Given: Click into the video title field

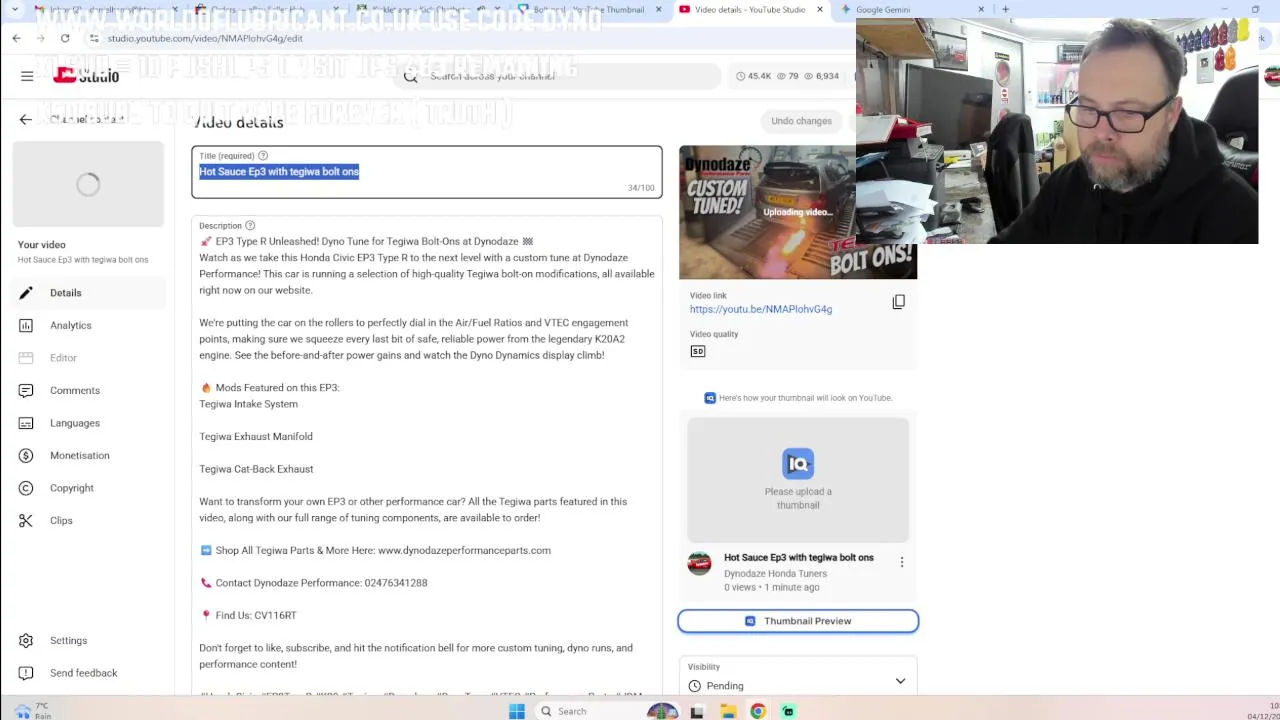Looking at the screenshot, I should [x=427, y=172].
